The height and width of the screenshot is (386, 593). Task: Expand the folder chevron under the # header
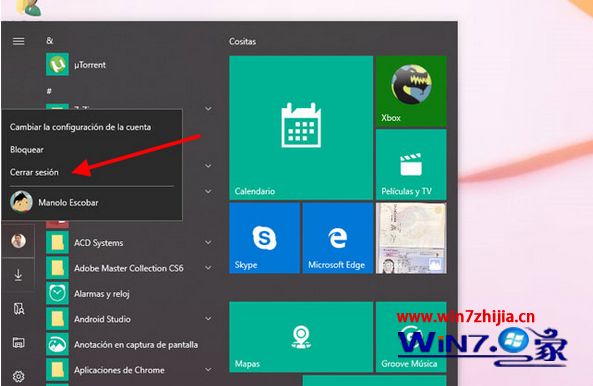[x=208, y=109]
